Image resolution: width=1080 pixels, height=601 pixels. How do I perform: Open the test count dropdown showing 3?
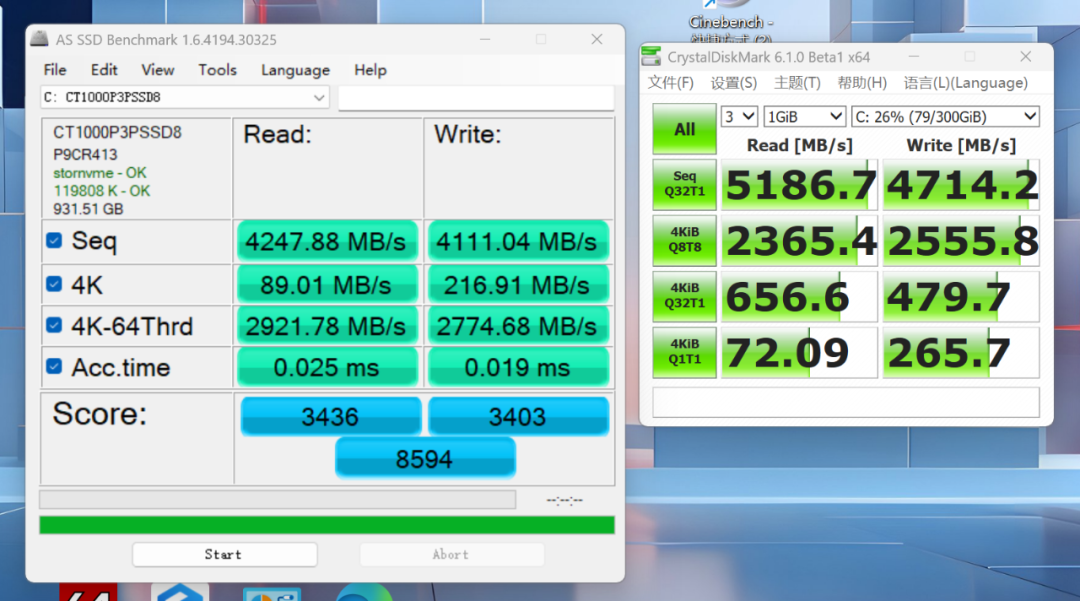[x=739, y=116]
